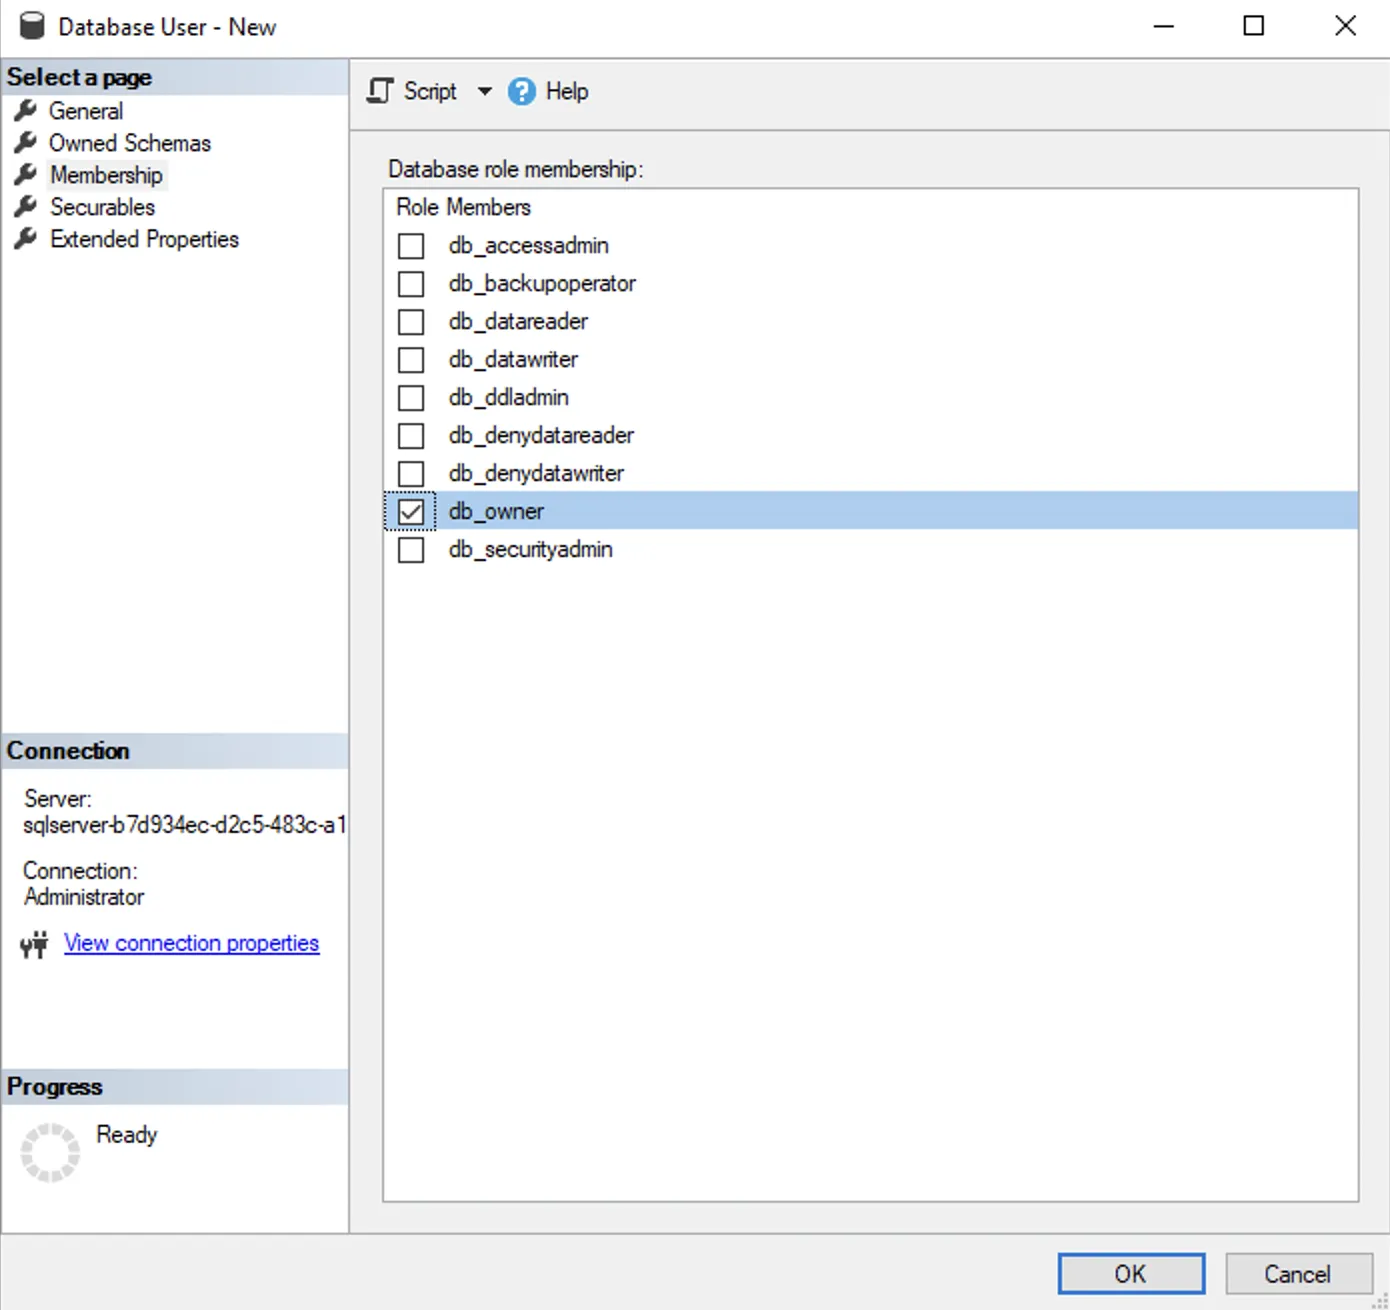Click the wrench icon beside General
Image resolution: width=1390 pixels, height=1310 pixels.
click(x=26, y=110)
